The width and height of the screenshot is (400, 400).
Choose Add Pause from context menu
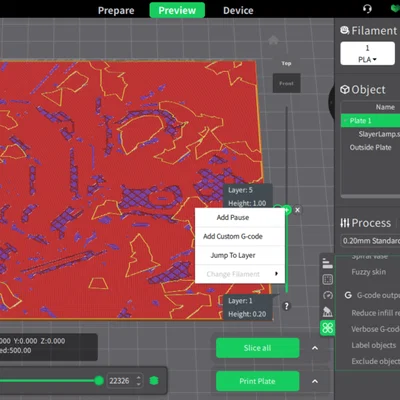coord(233,218)
